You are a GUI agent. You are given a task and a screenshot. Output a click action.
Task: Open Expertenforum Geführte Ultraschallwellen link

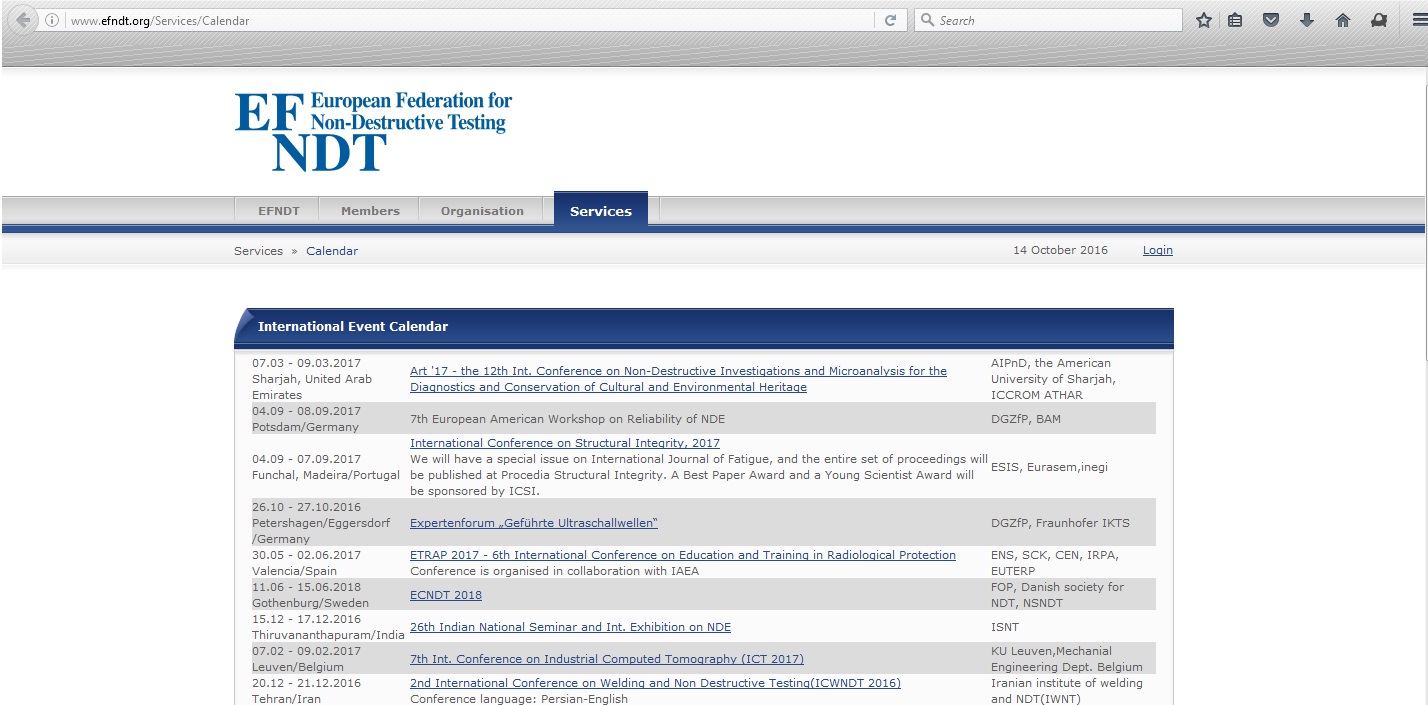point(534,523)
